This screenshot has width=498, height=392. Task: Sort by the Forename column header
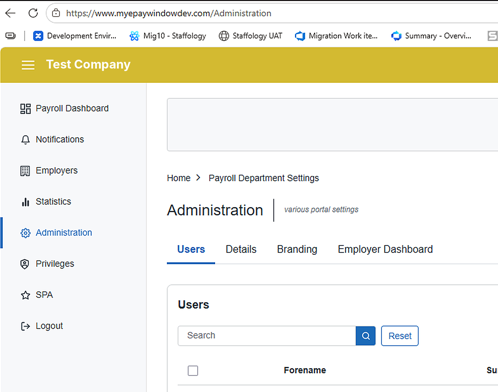[x=305, y=370]
